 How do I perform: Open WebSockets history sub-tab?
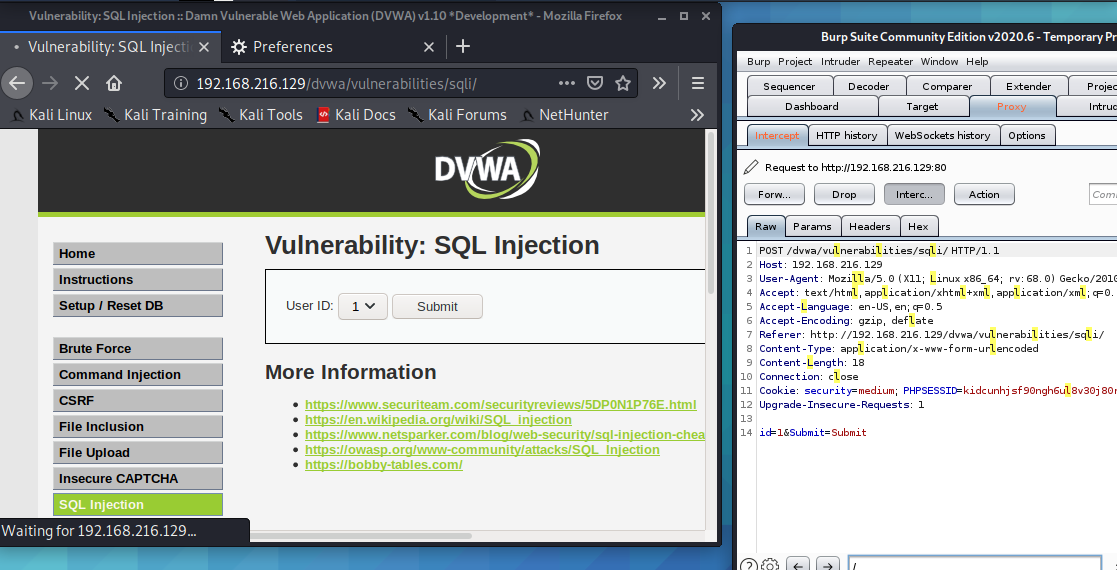click(942, 135)
